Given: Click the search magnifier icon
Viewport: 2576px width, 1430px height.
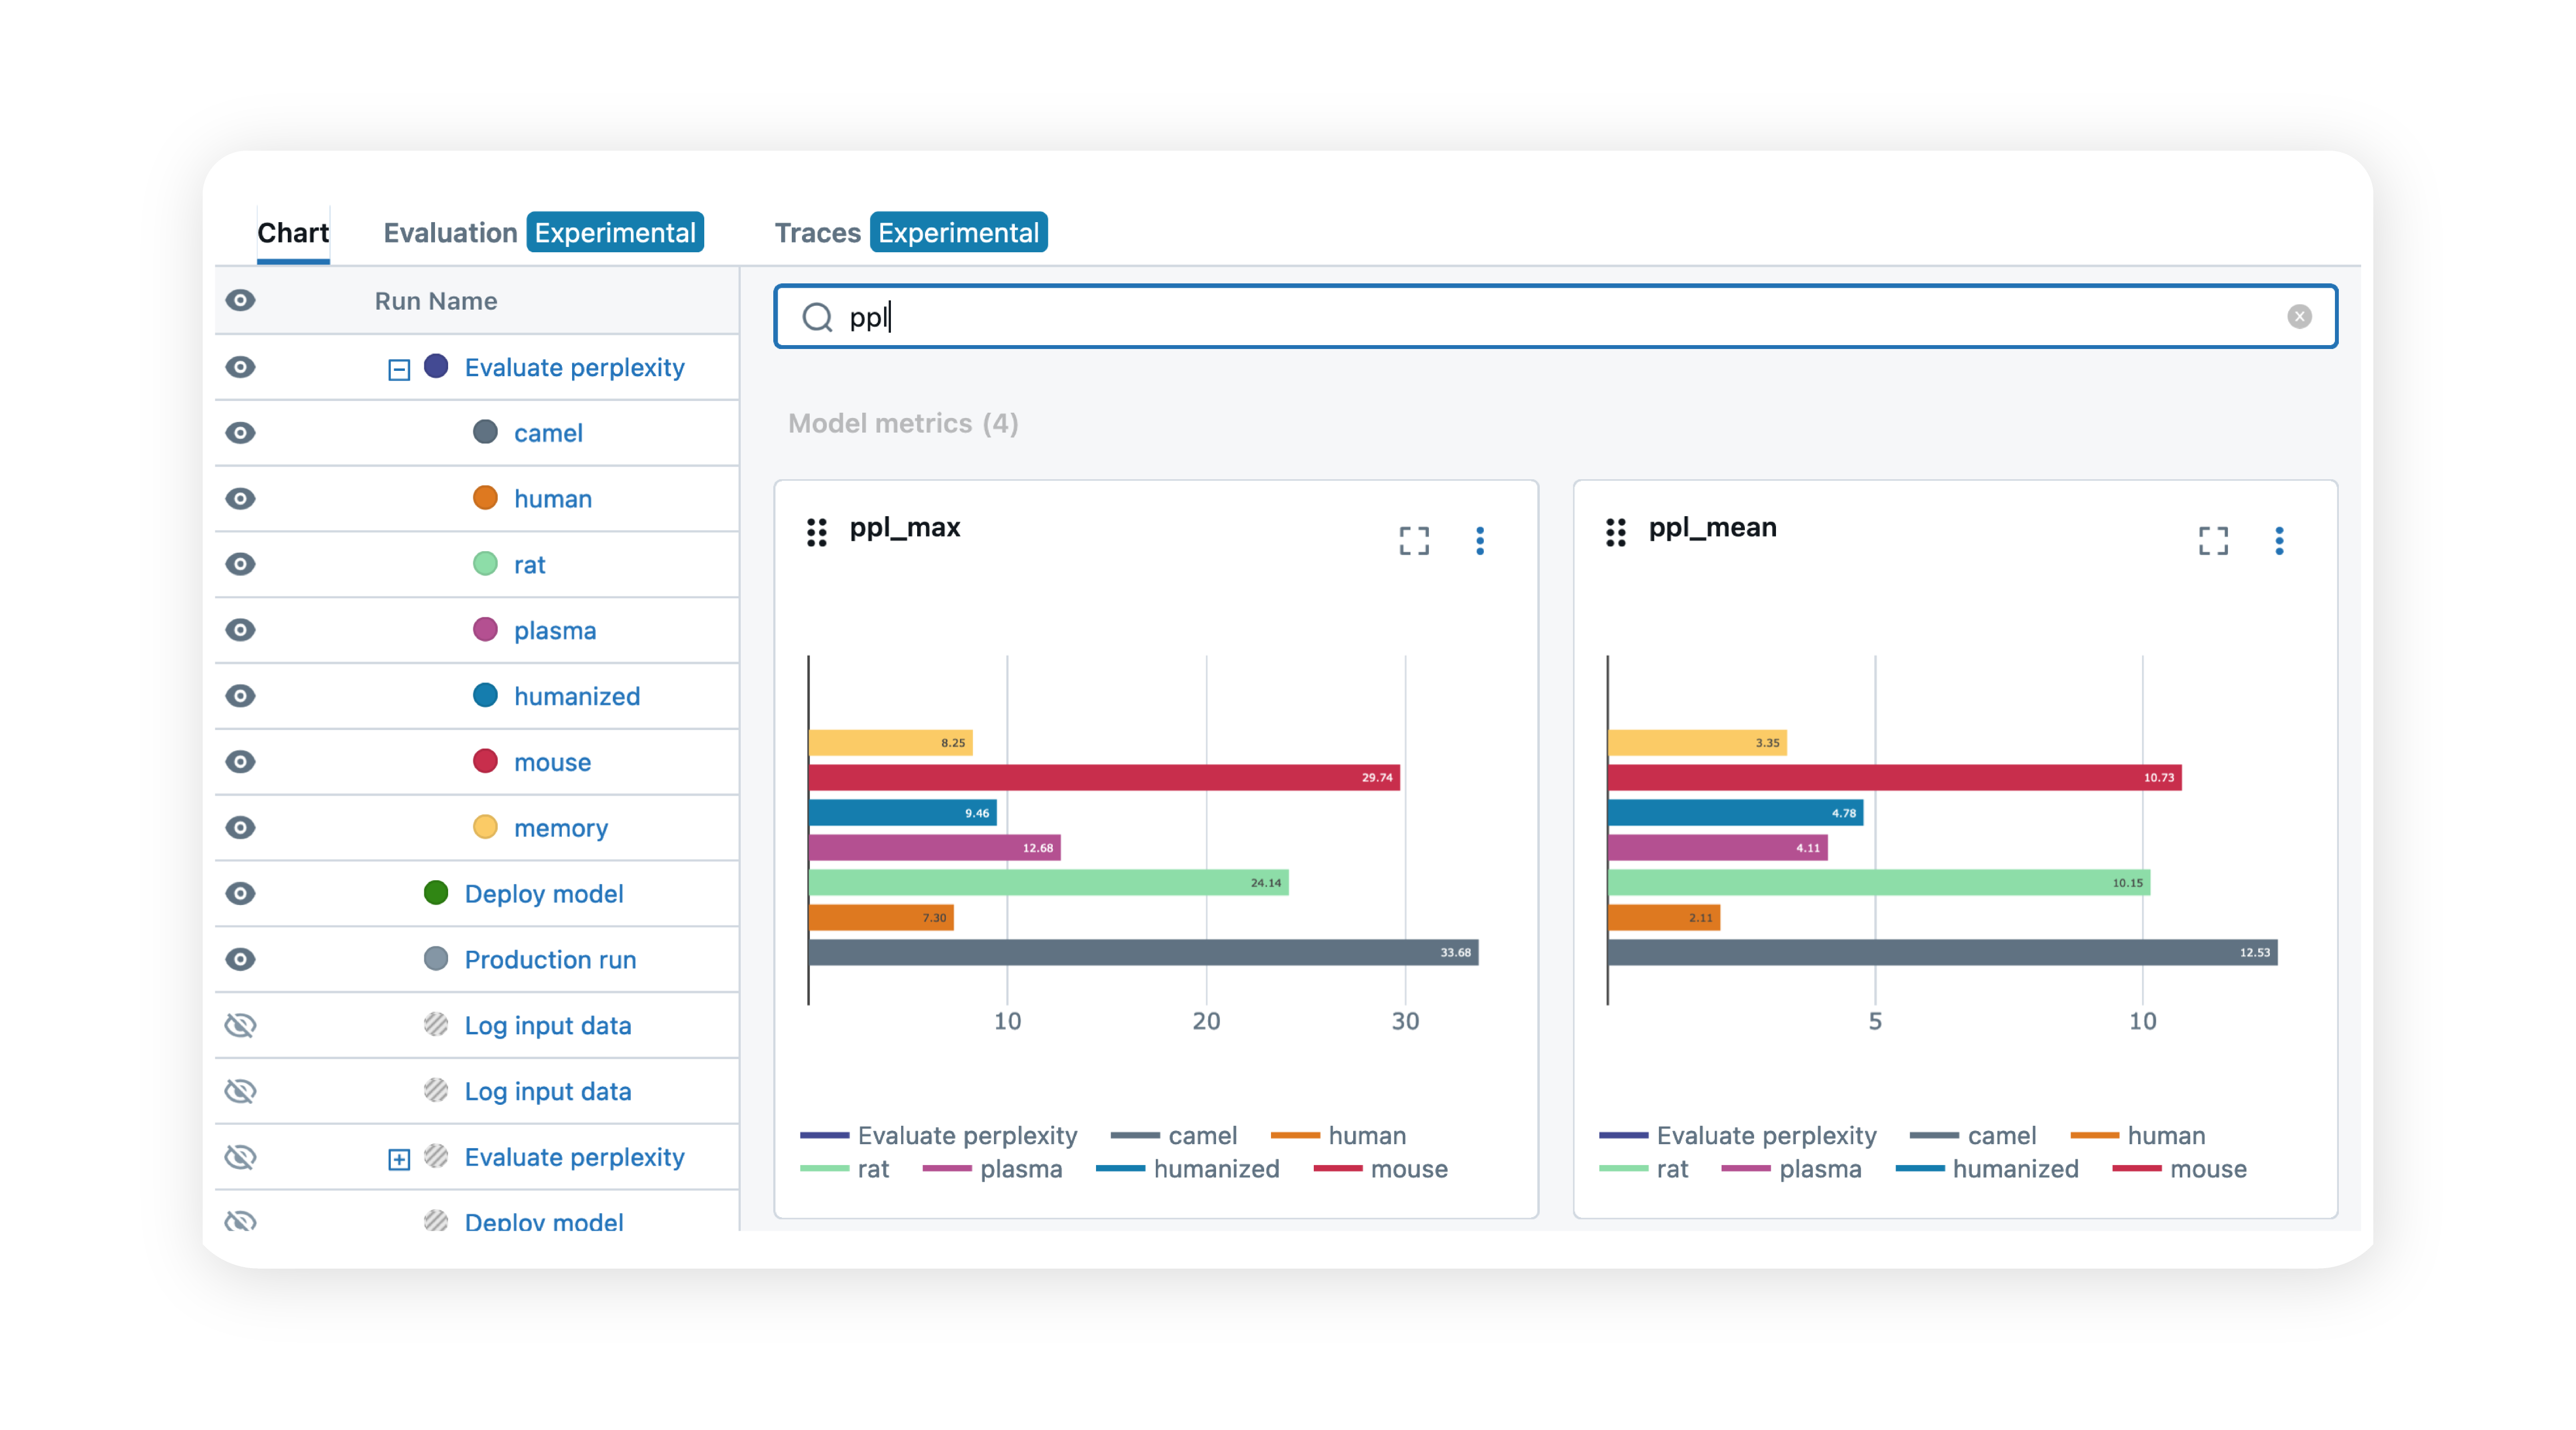Looking at the screenshot, I should pyautogui.click(x=817, y=317).
